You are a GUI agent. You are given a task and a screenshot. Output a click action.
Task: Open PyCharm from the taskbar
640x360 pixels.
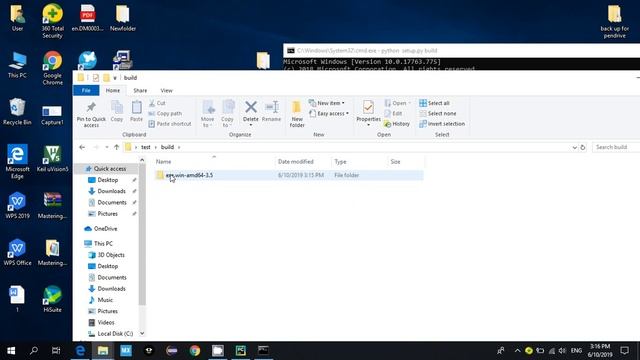pos(240,351)
